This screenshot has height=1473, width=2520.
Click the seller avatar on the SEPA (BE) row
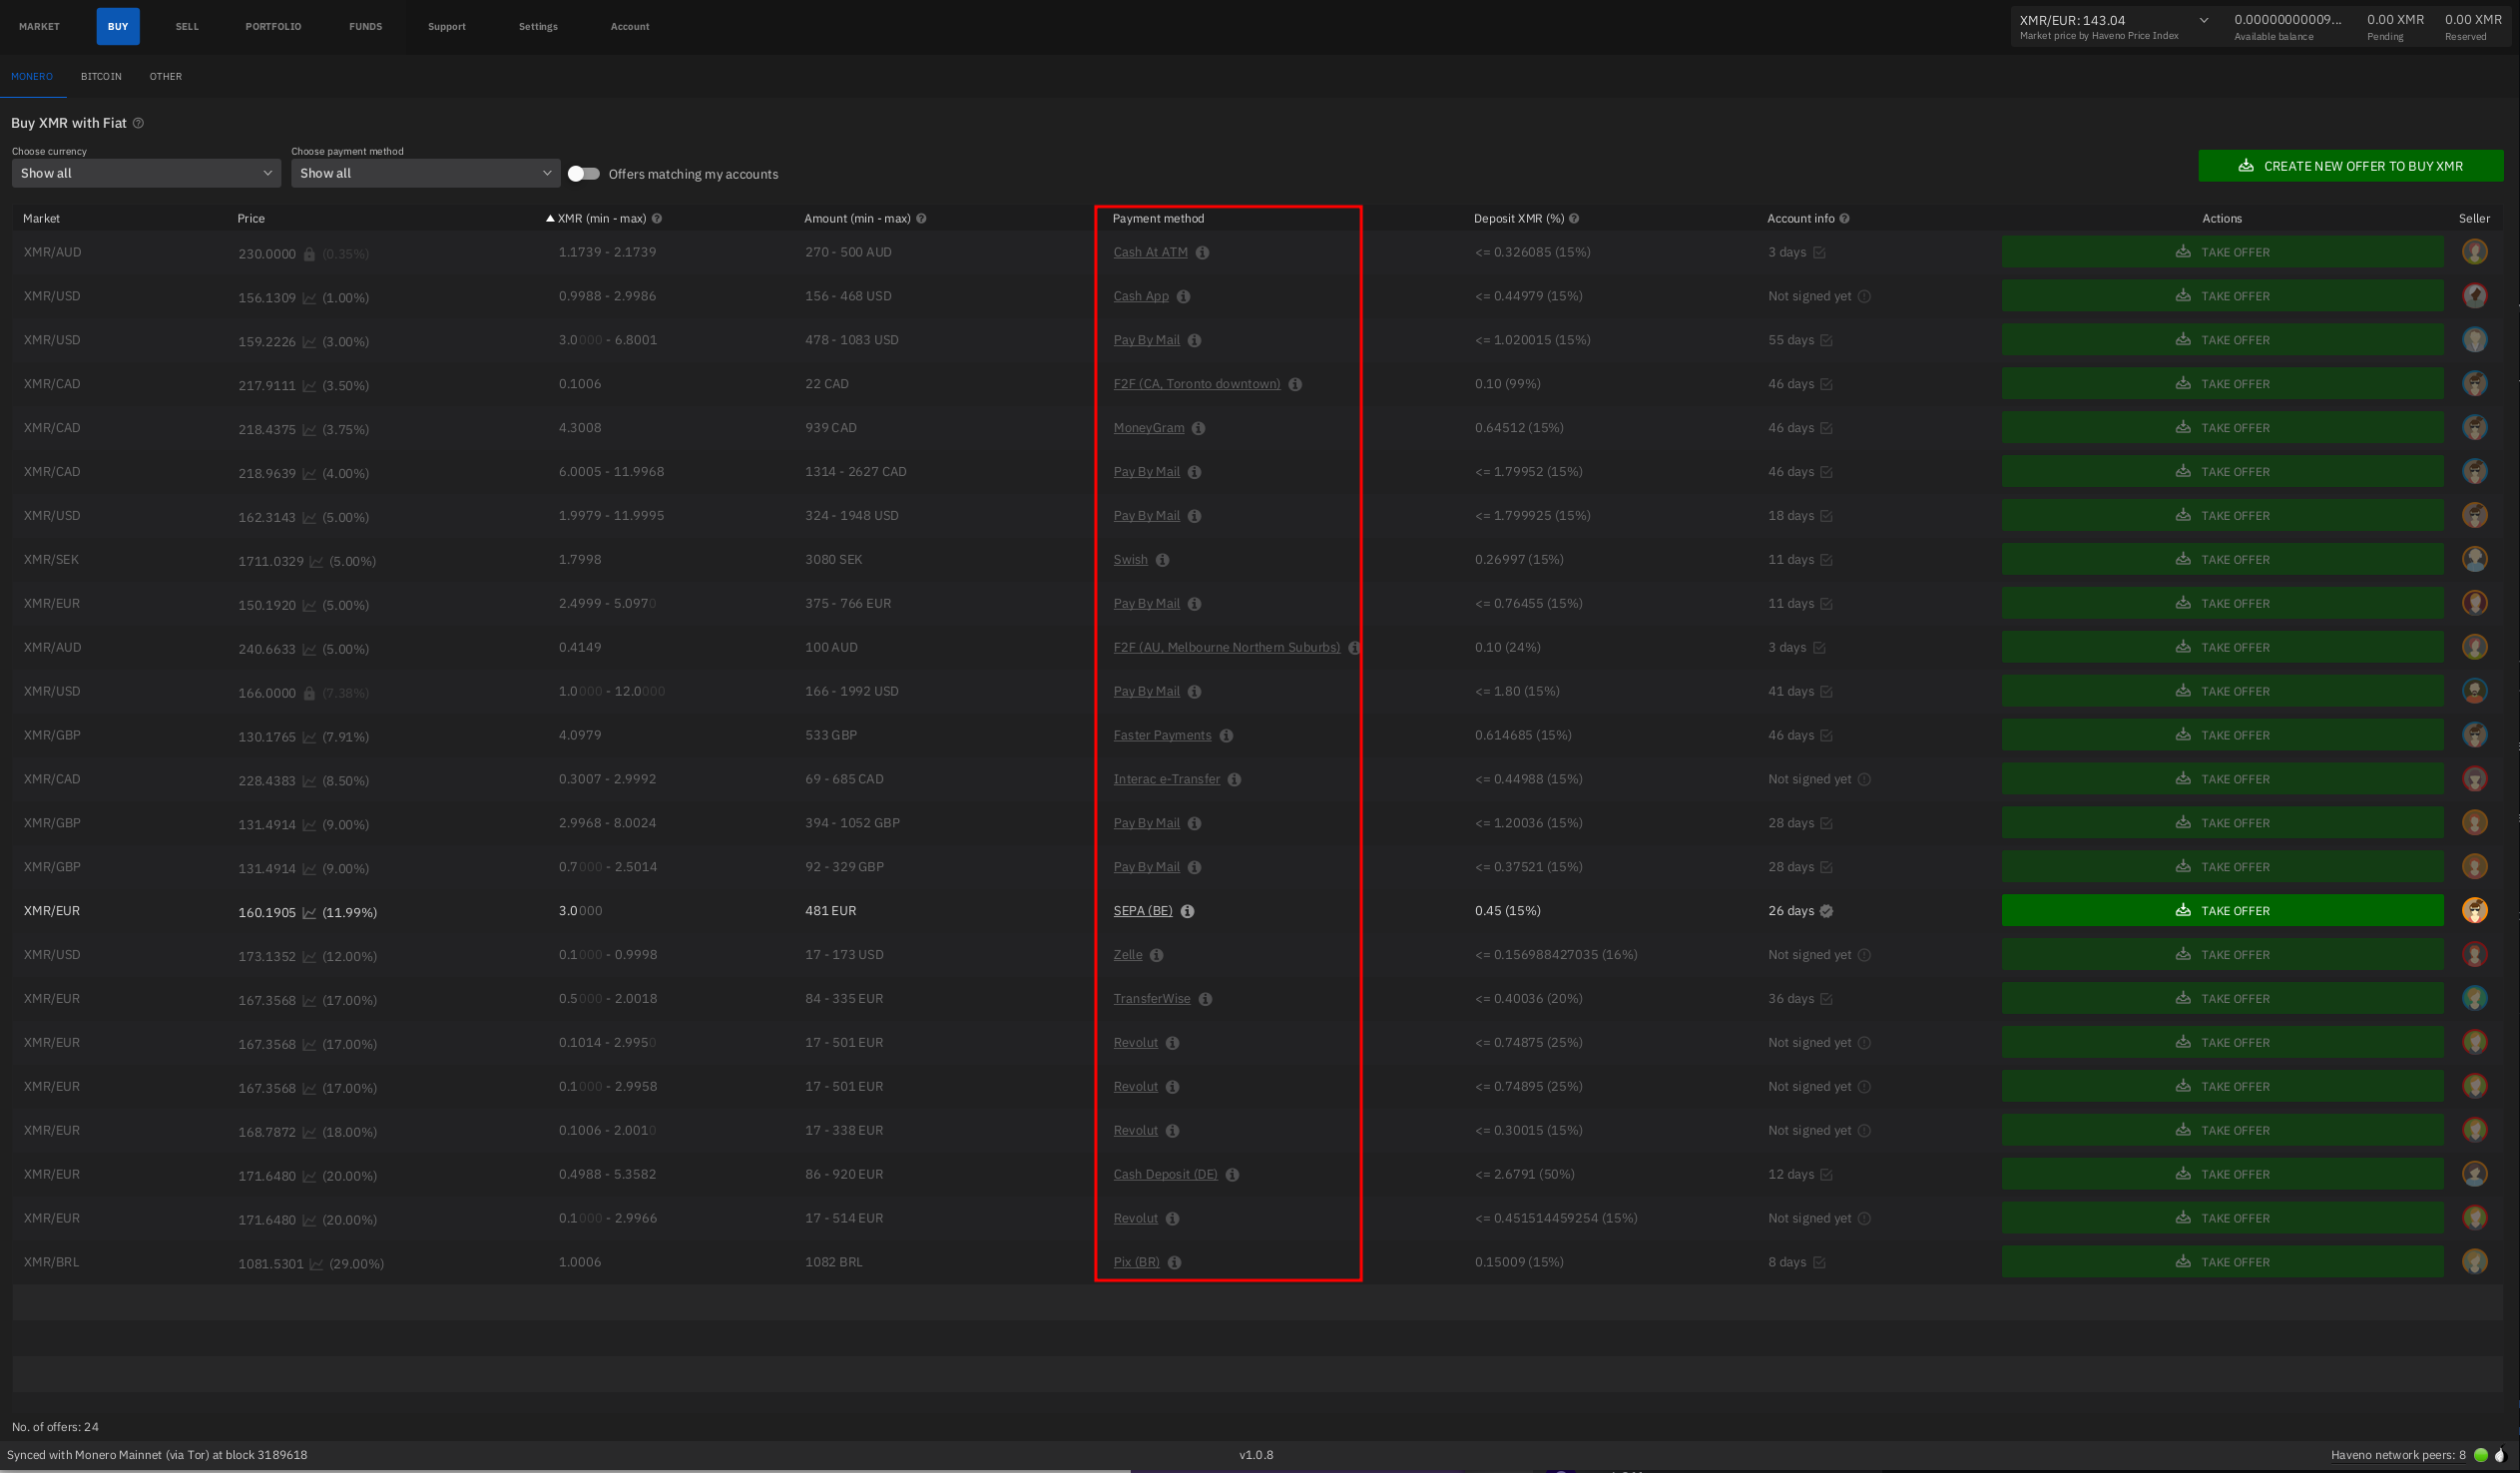(x=2474, y=911)
